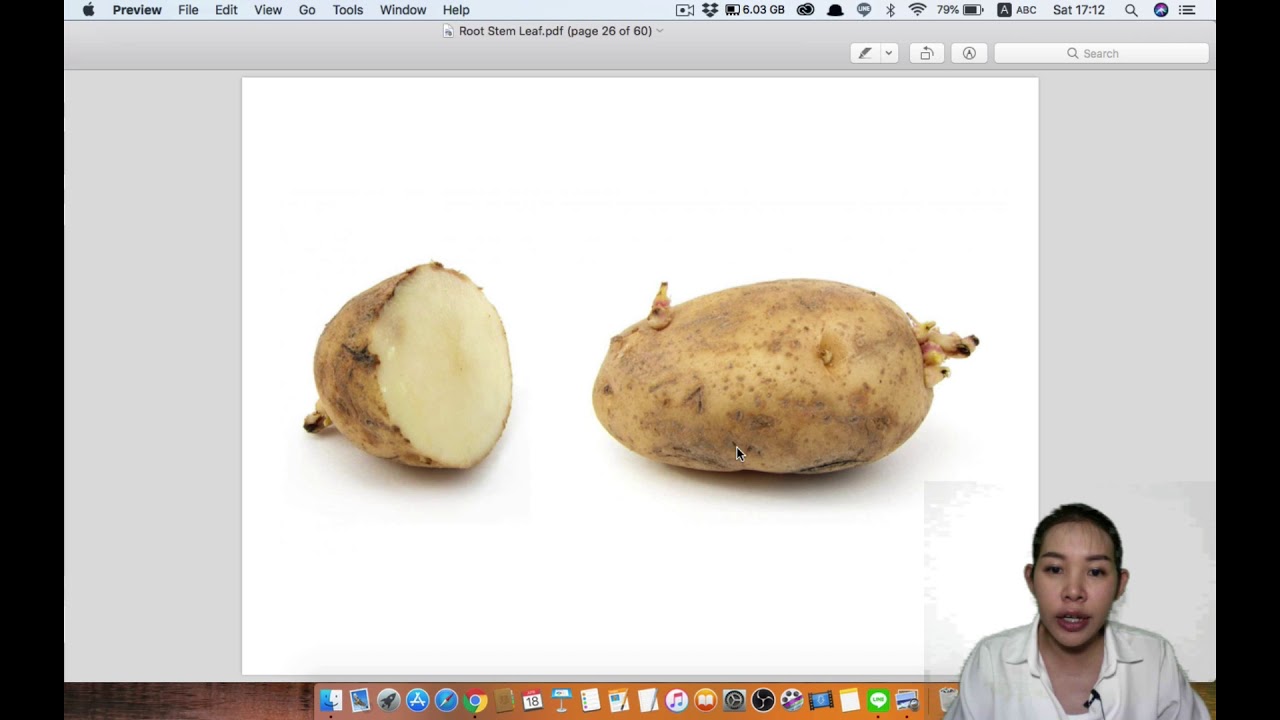This screenshot has width=1280, height=720.
Task: Launch LINE green icon in Dock
Action: 878,701
